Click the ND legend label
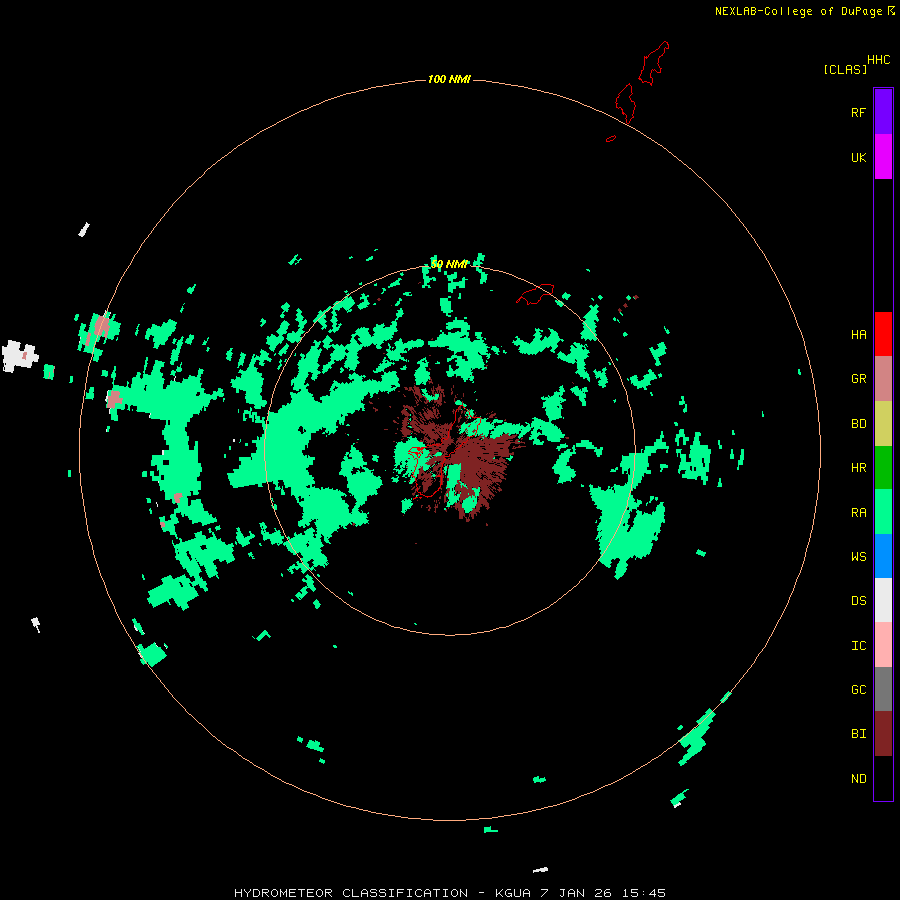This screenshot has width=900, height=900. point(858,779)
